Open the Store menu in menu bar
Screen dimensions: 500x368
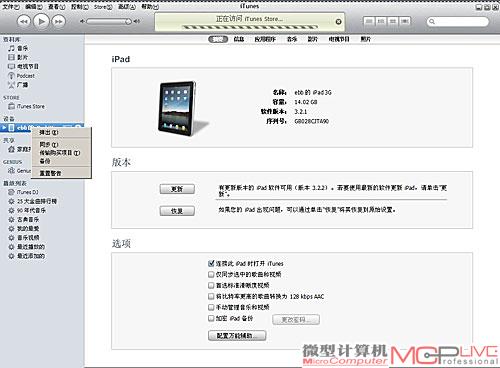click(103, 7)
